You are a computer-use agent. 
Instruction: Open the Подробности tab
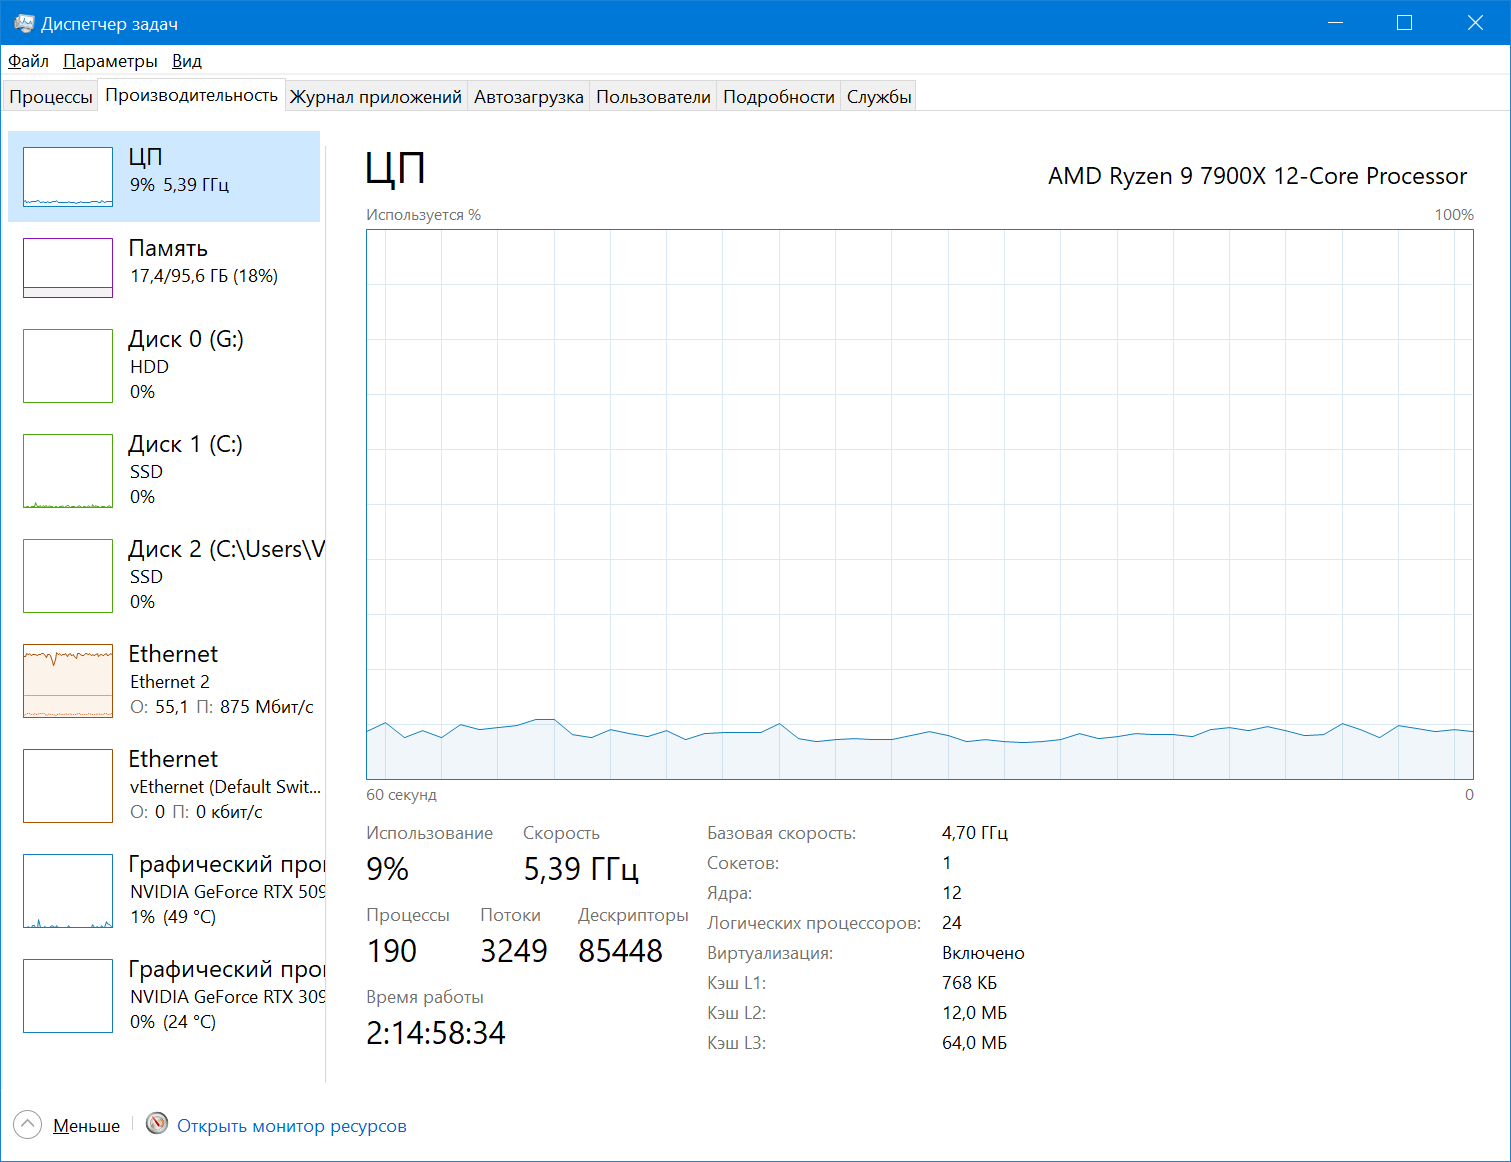(779, 97)
